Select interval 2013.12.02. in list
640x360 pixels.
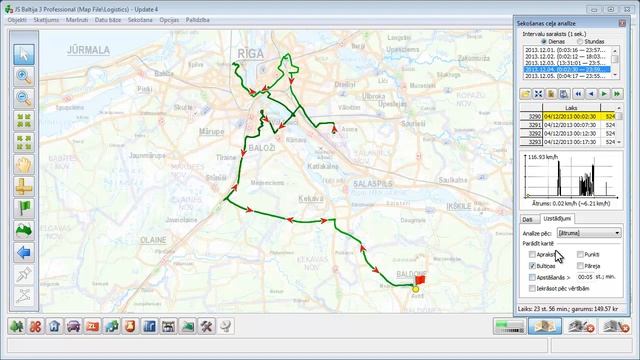click(x=567, y=56)
